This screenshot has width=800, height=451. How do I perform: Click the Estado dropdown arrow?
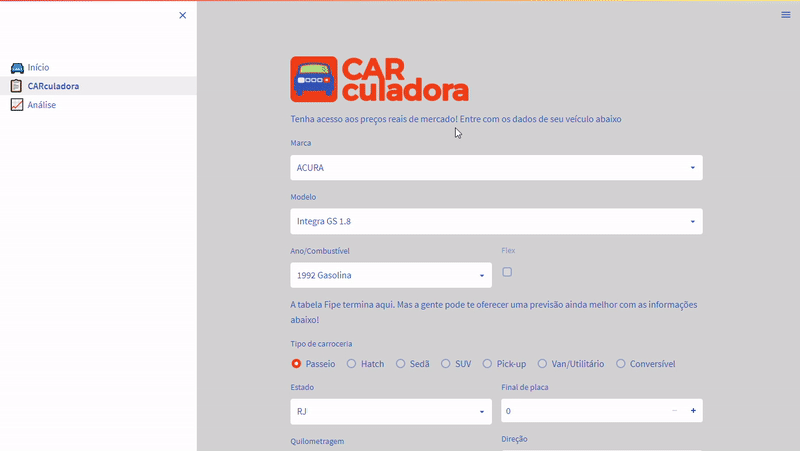[482, 412]
